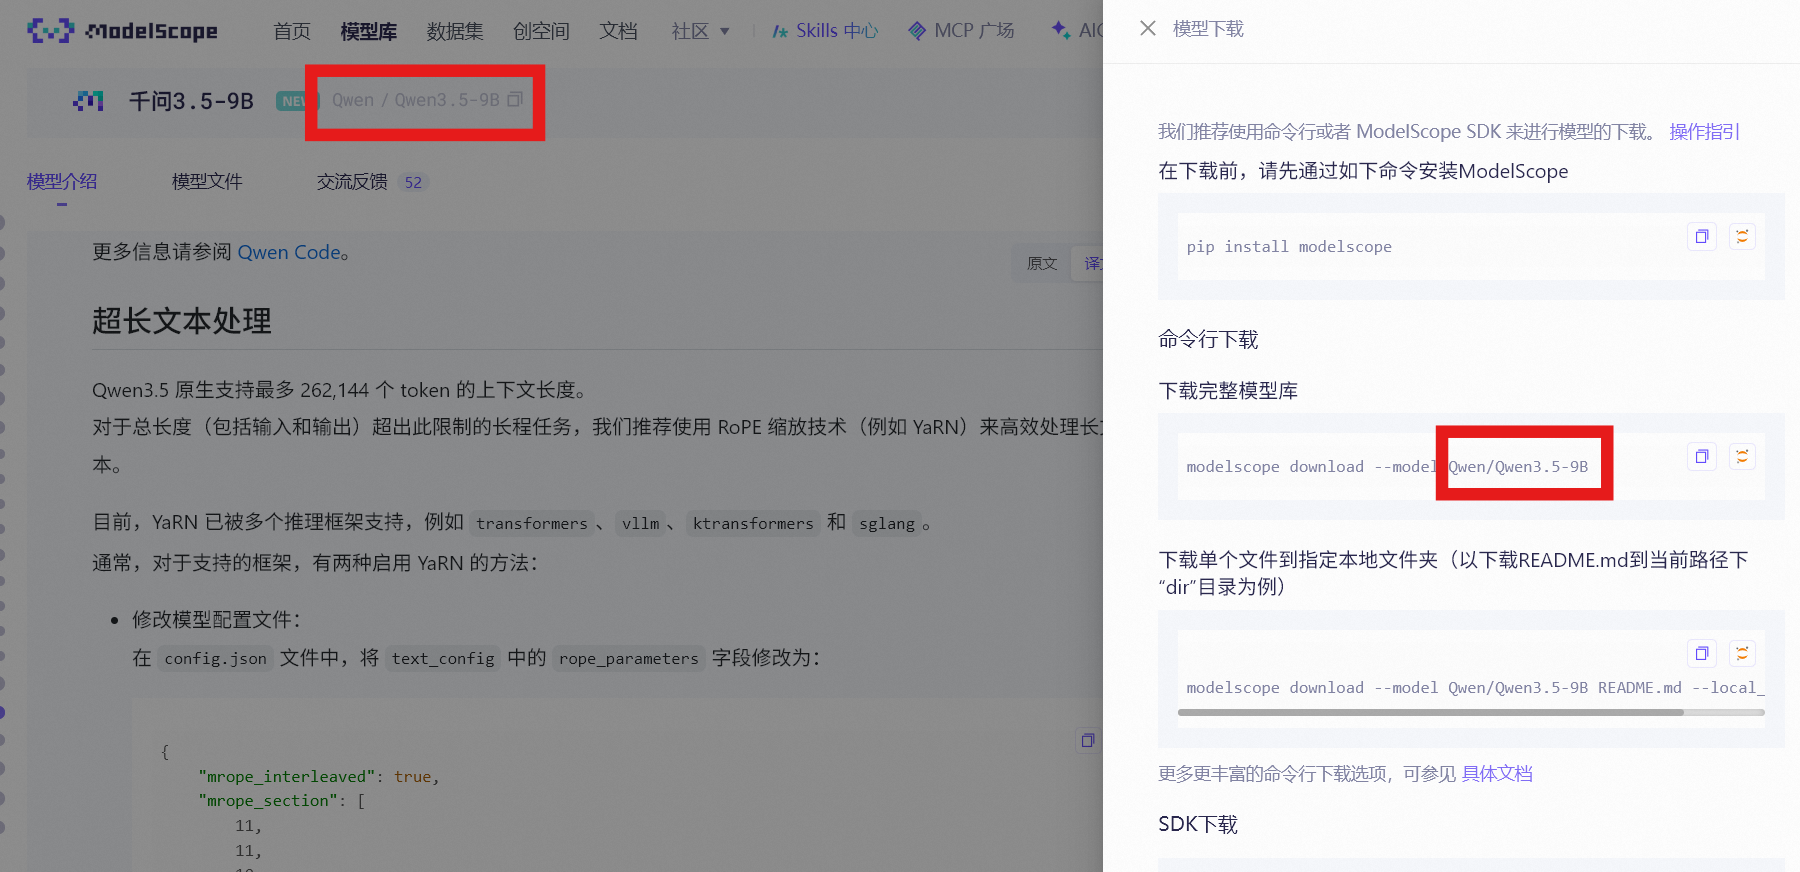Viewport: 1800px width, 872px height.
Task: Click the rope_parameters inline code
Action: tap(629, 658)
